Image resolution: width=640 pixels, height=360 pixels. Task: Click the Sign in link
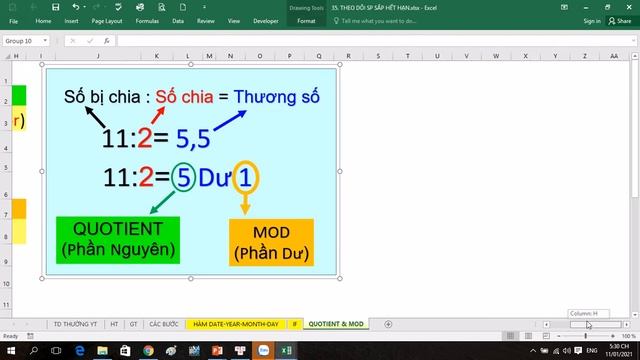(x=592, y=21)
